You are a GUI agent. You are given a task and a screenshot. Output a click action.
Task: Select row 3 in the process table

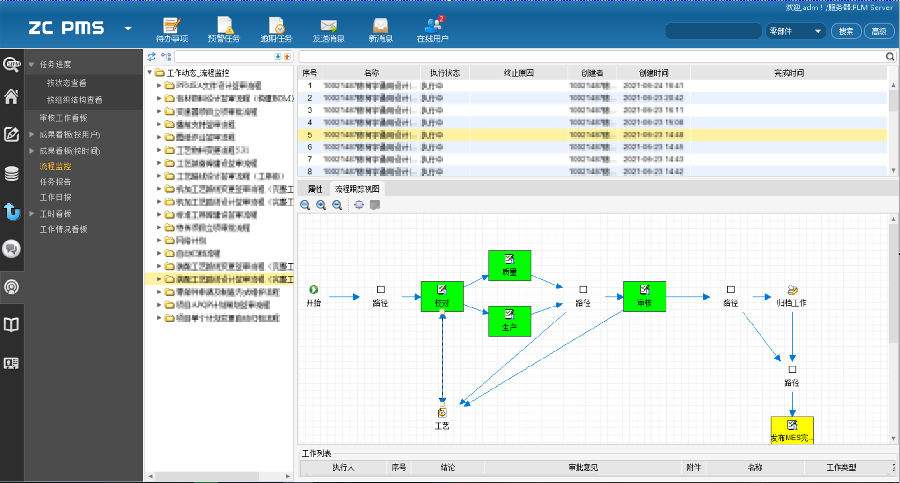[592, 110]
